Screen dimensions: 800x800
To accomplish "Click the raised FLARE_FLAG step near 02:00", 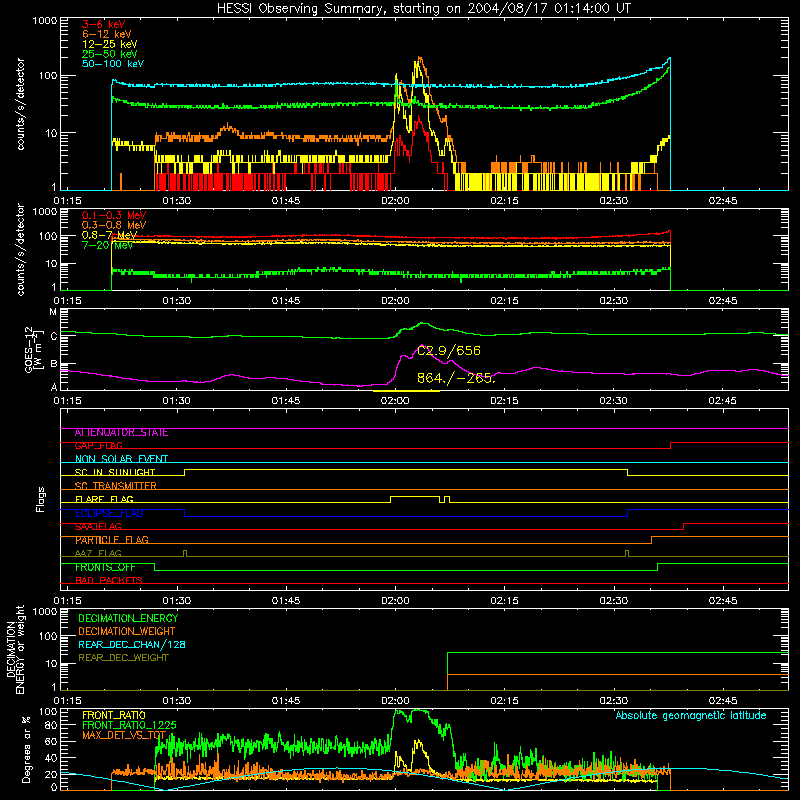I will click(x=415, y=497).
